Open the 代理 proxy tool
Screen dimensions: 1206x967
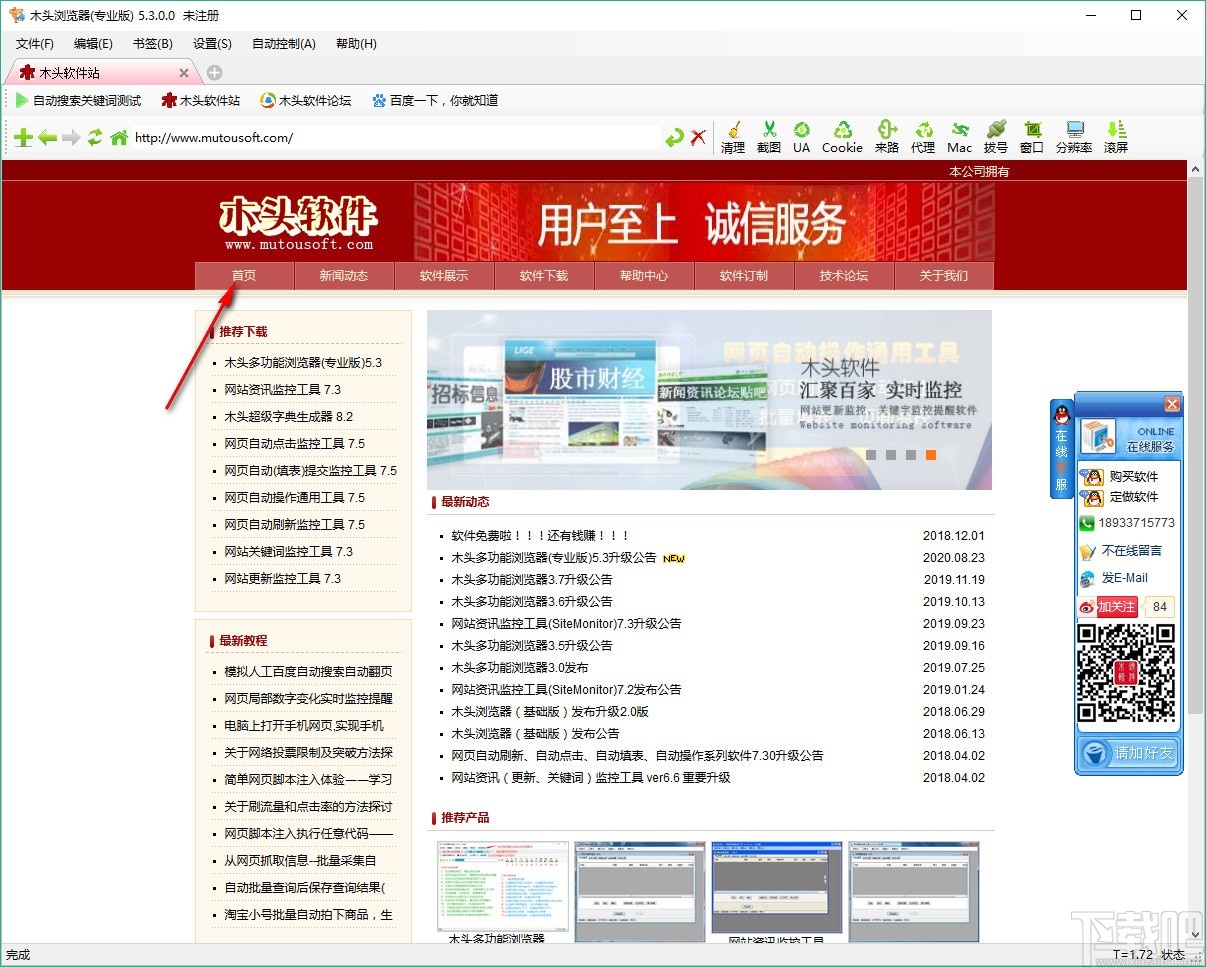[923, 137]
